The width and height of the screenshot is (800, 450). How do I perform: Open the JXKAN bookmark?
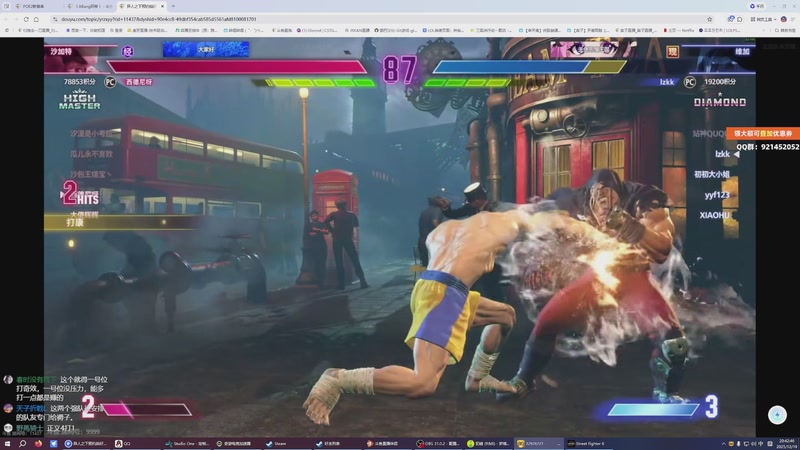pos(357,31)
